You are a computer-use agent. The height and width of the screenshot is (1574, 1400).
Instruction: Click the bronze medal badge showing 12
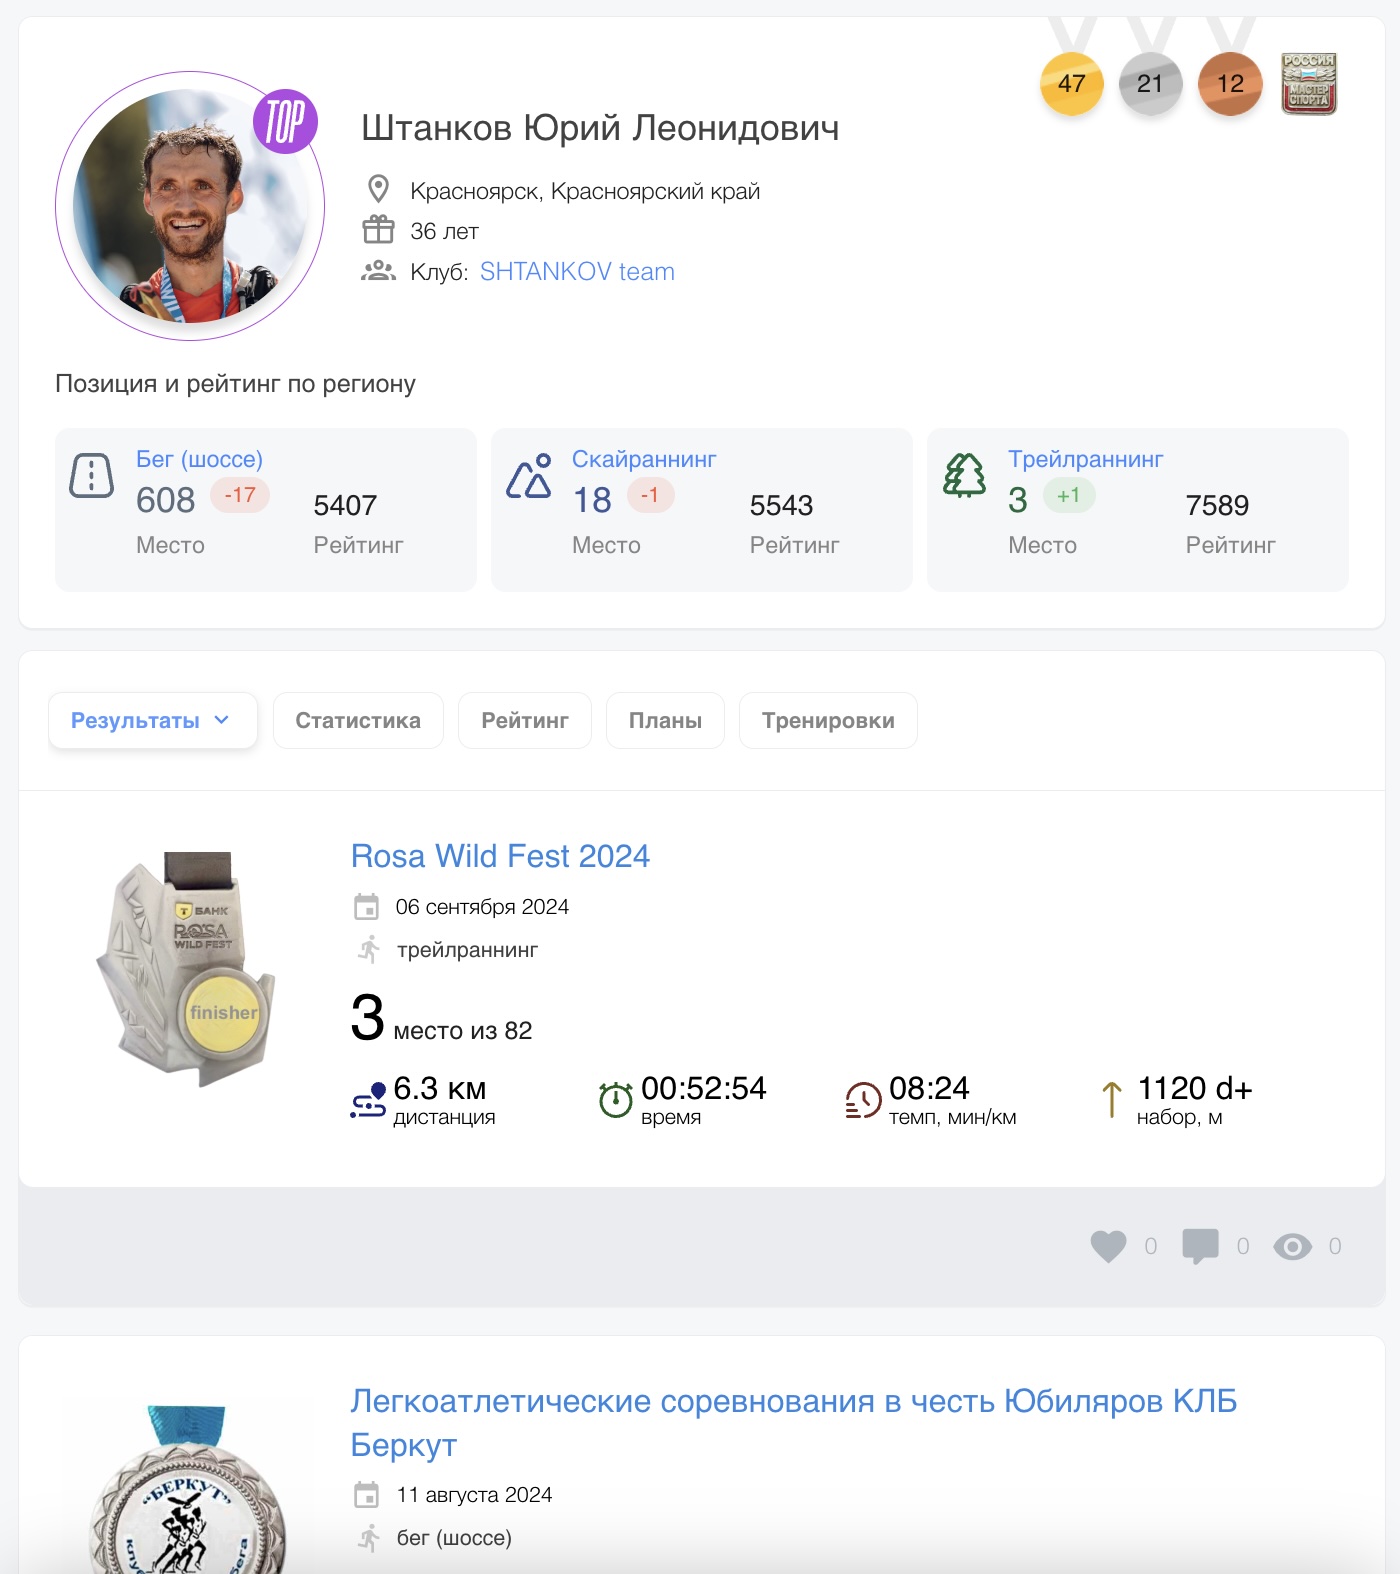pyautogui.click(x=1230, y=84)
